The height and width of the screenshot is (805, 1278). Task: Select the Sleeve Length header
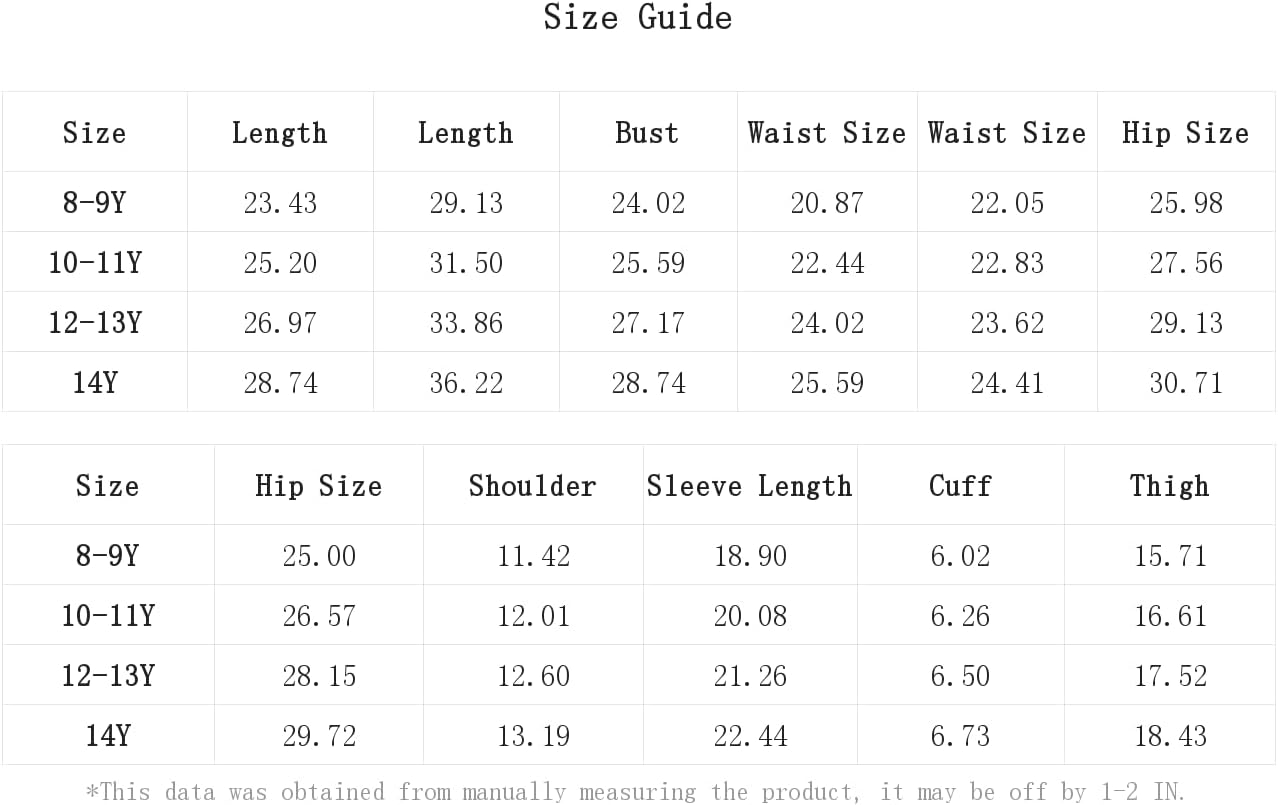pyautogui.click(x=750, y=486)
